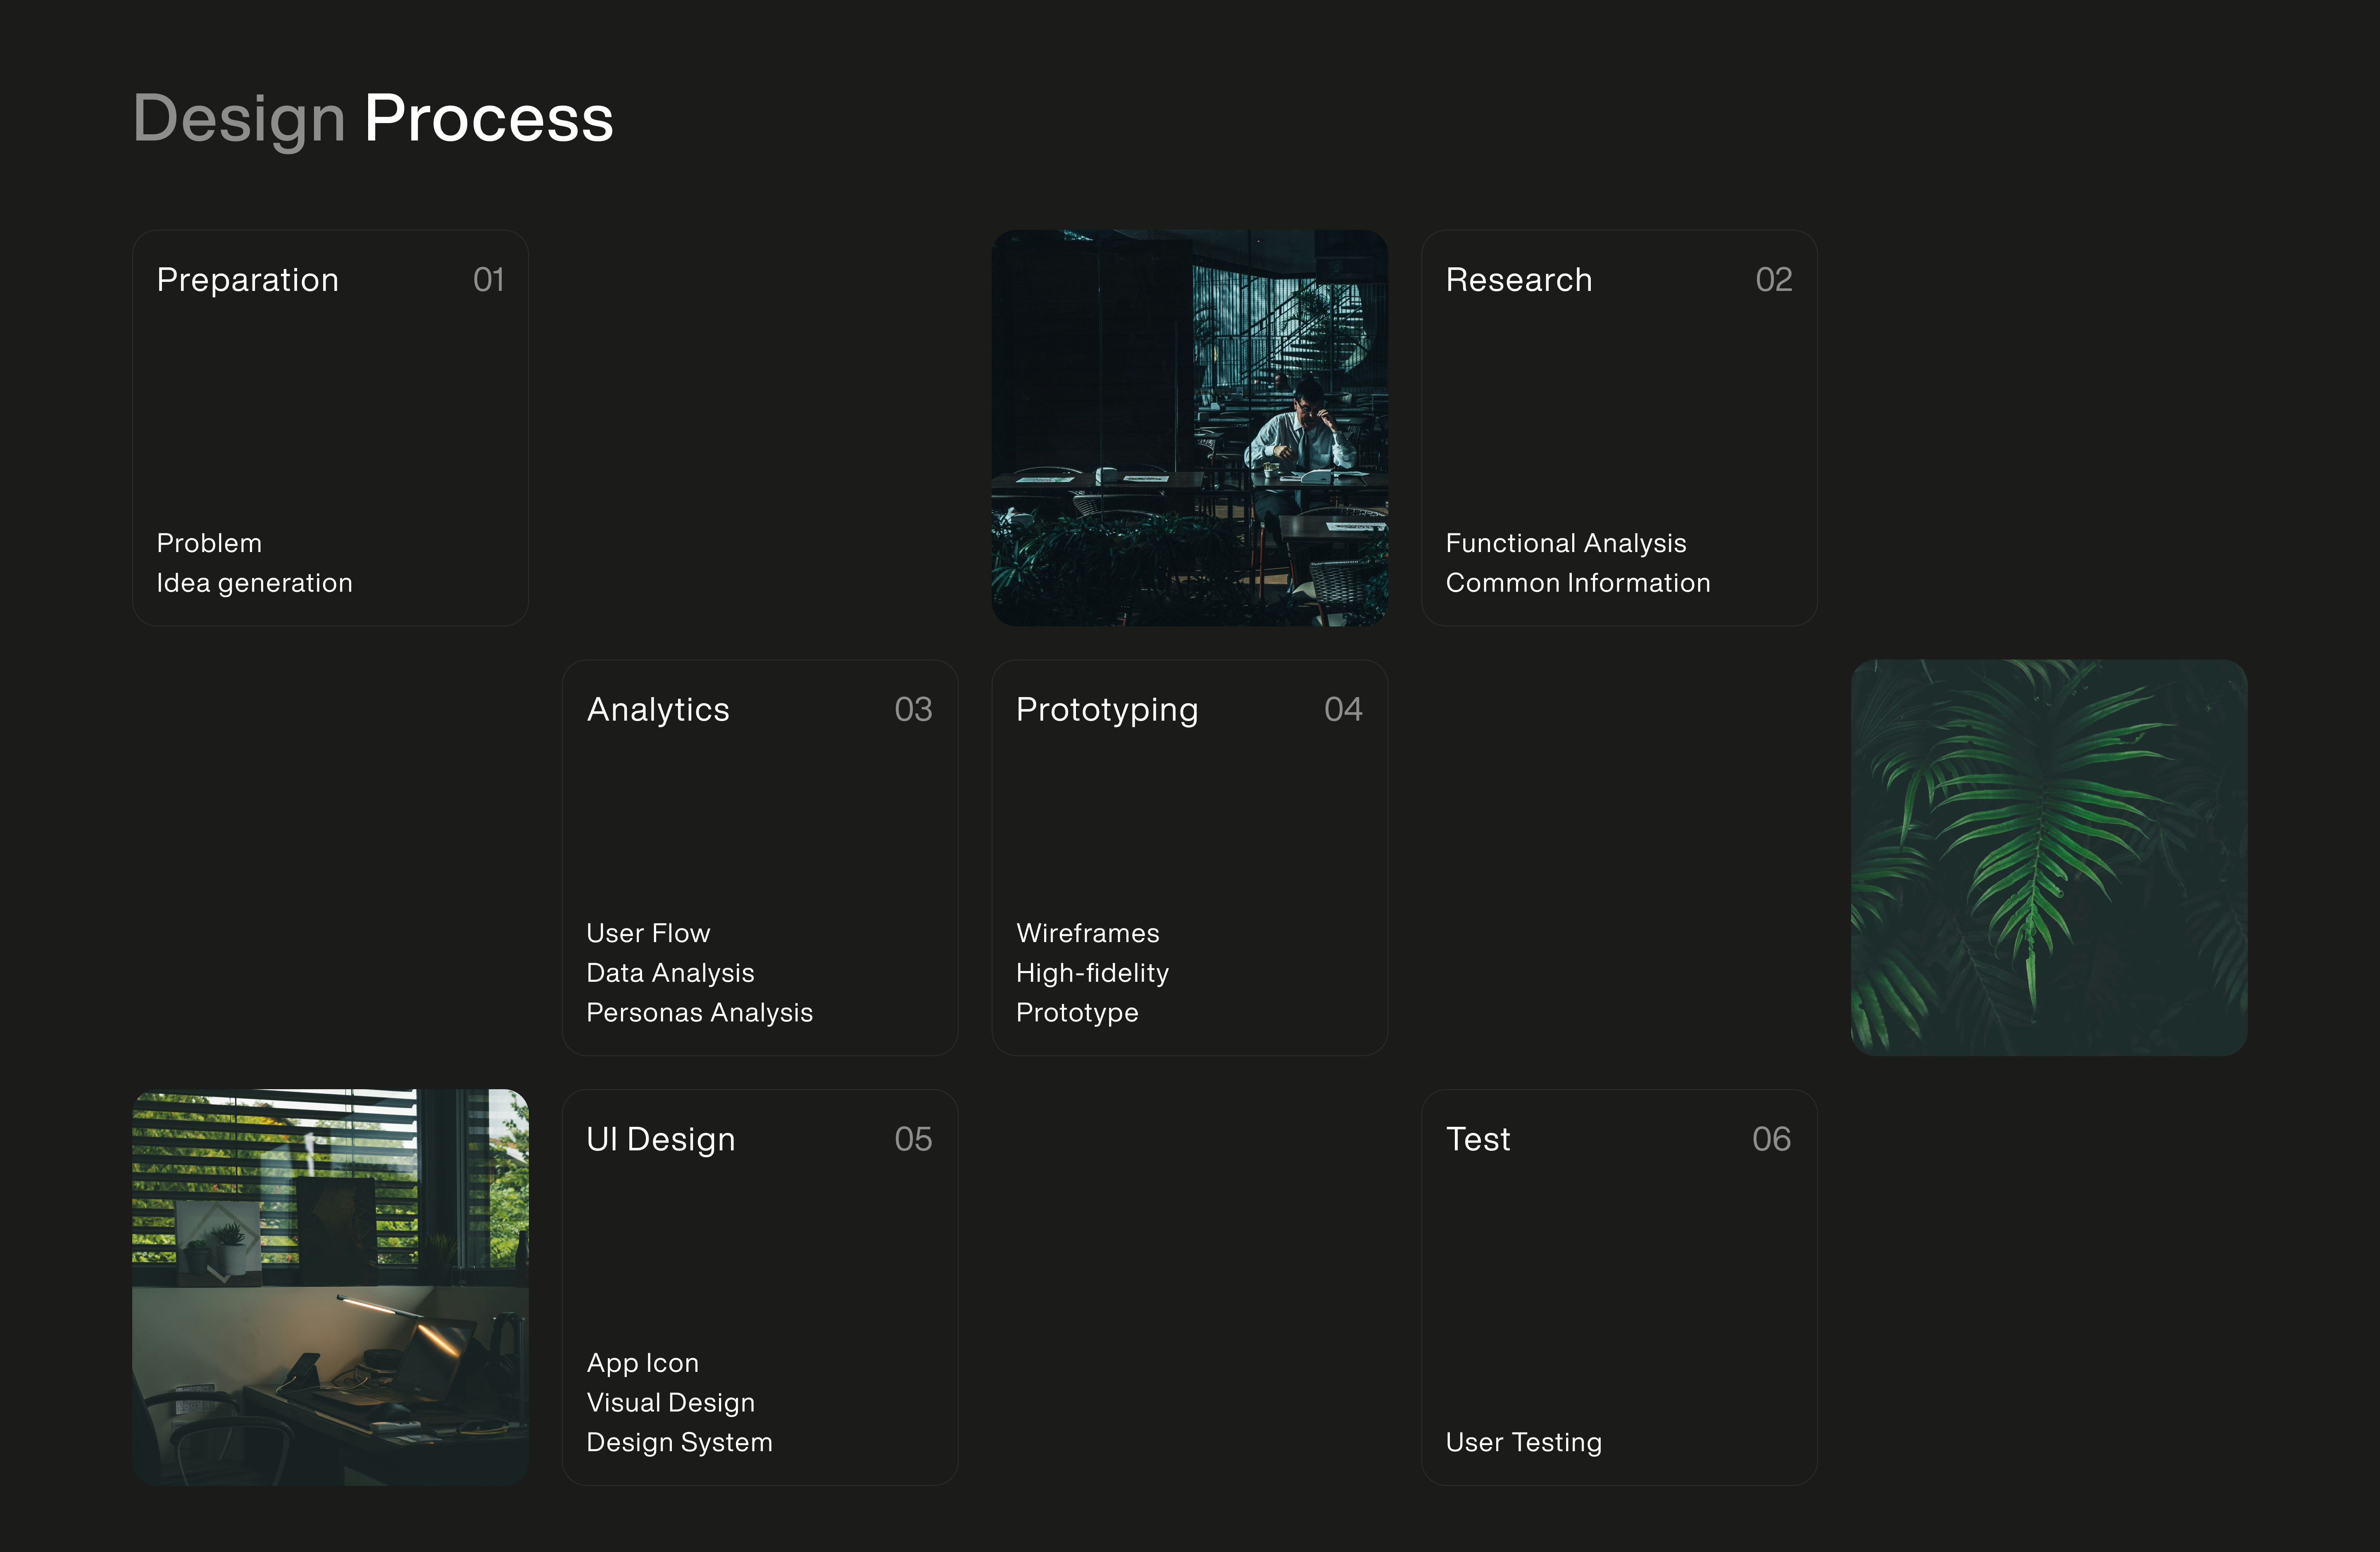Click step number 01 label
Viewport: 2380px width, 1552px height.
click(x=488, y=280)
